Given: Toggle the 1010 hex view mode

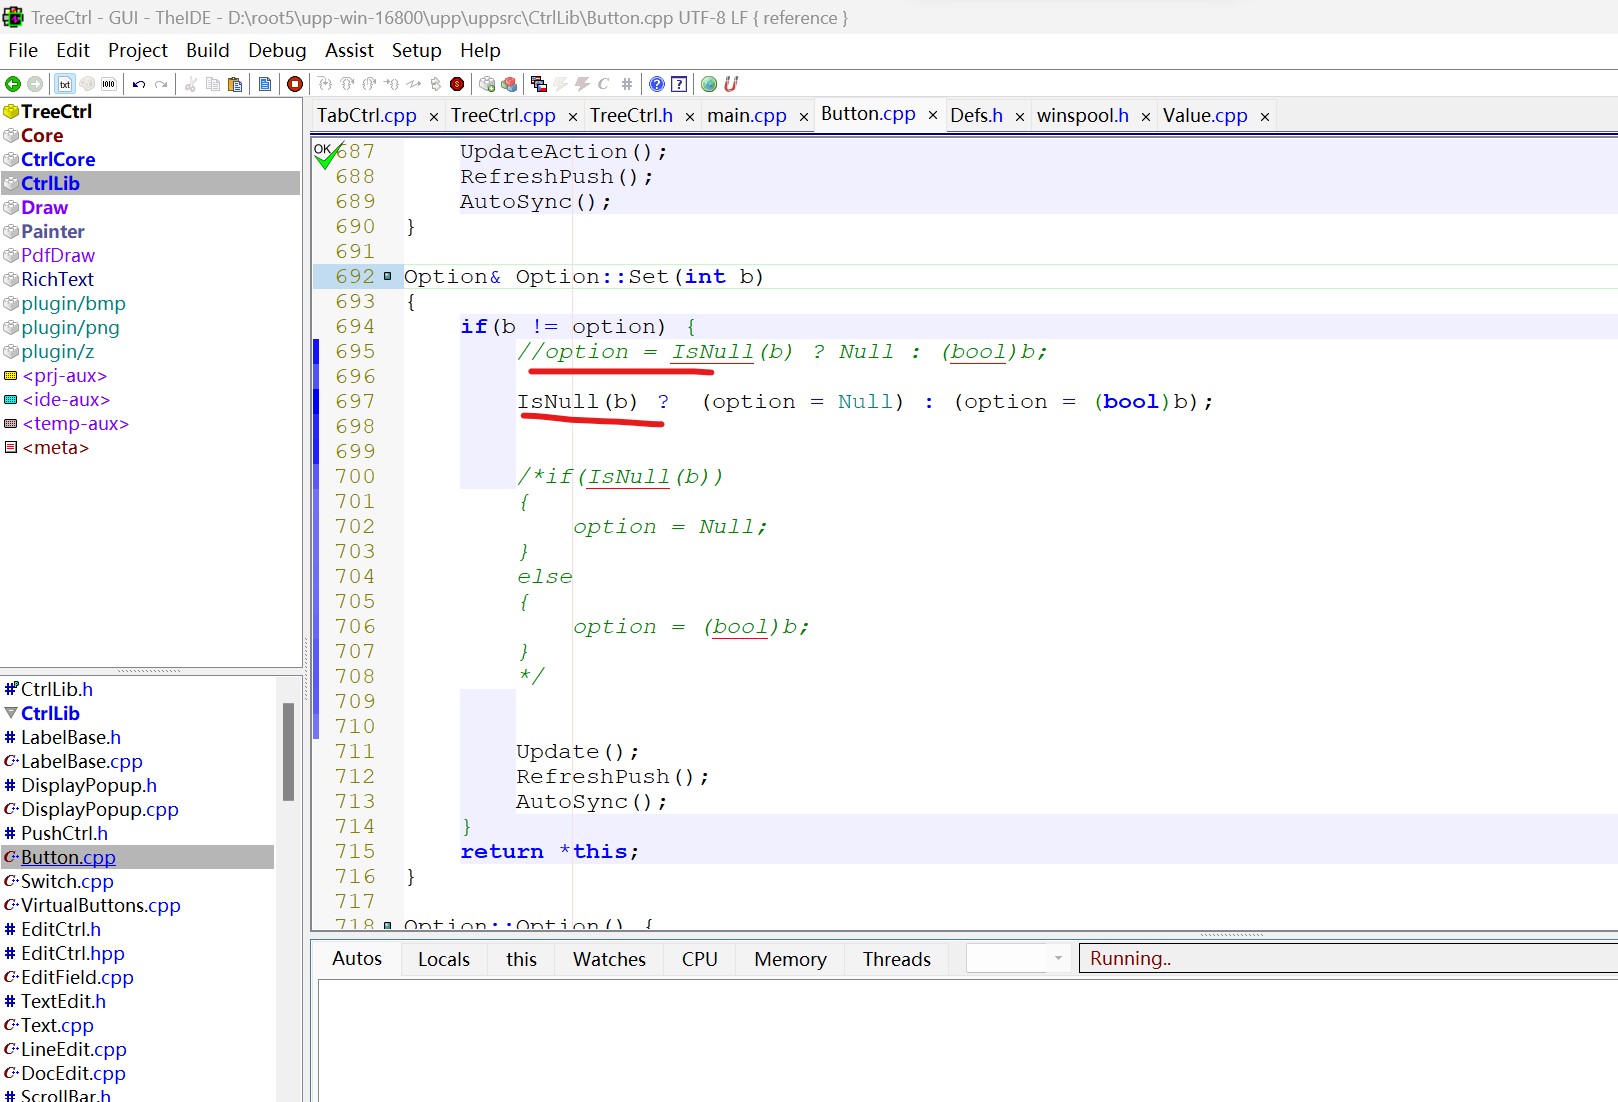Looking at the screenshot, I should (x=108, y=84).
